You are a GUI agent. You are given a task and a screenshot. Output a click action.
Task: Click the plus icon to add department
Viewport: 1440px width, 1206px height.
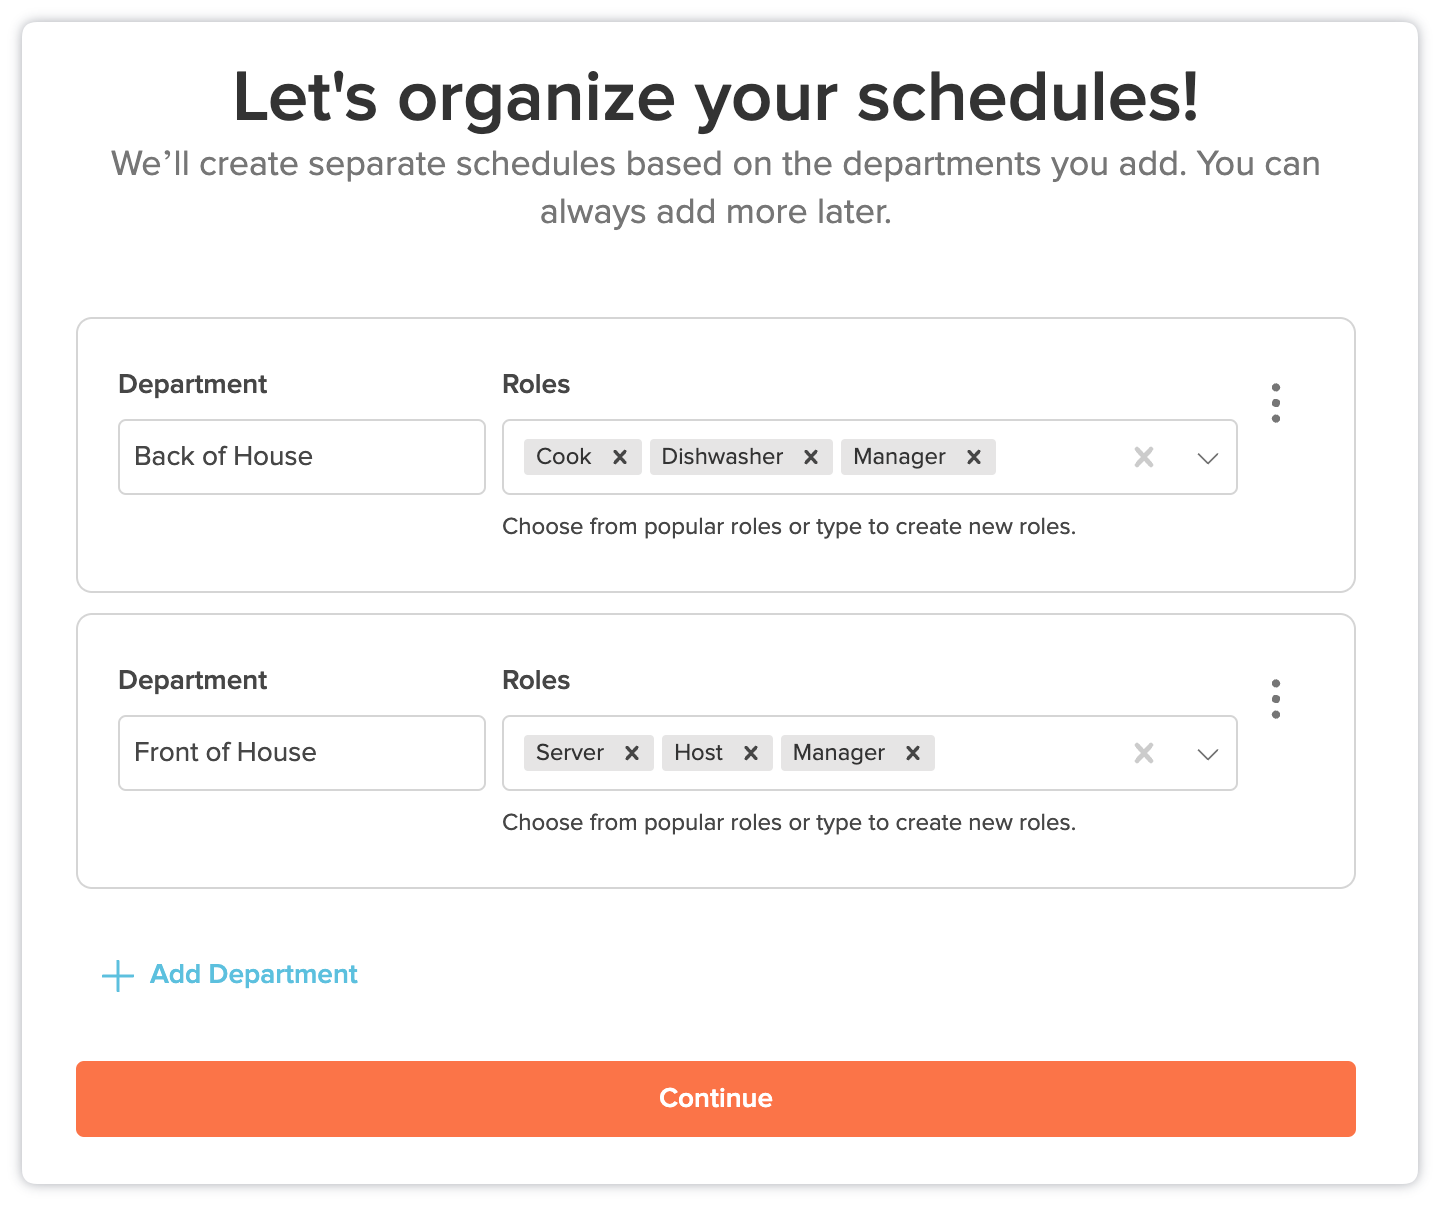tap(118, 975)
